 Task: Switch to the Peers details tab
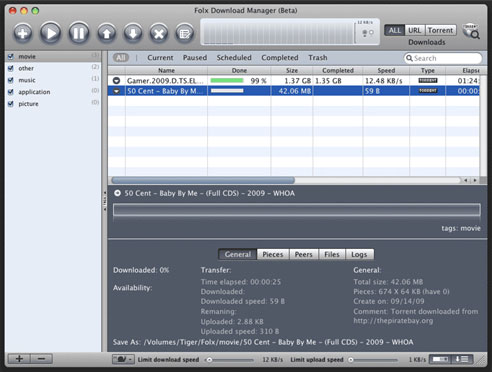pos(304,254)
